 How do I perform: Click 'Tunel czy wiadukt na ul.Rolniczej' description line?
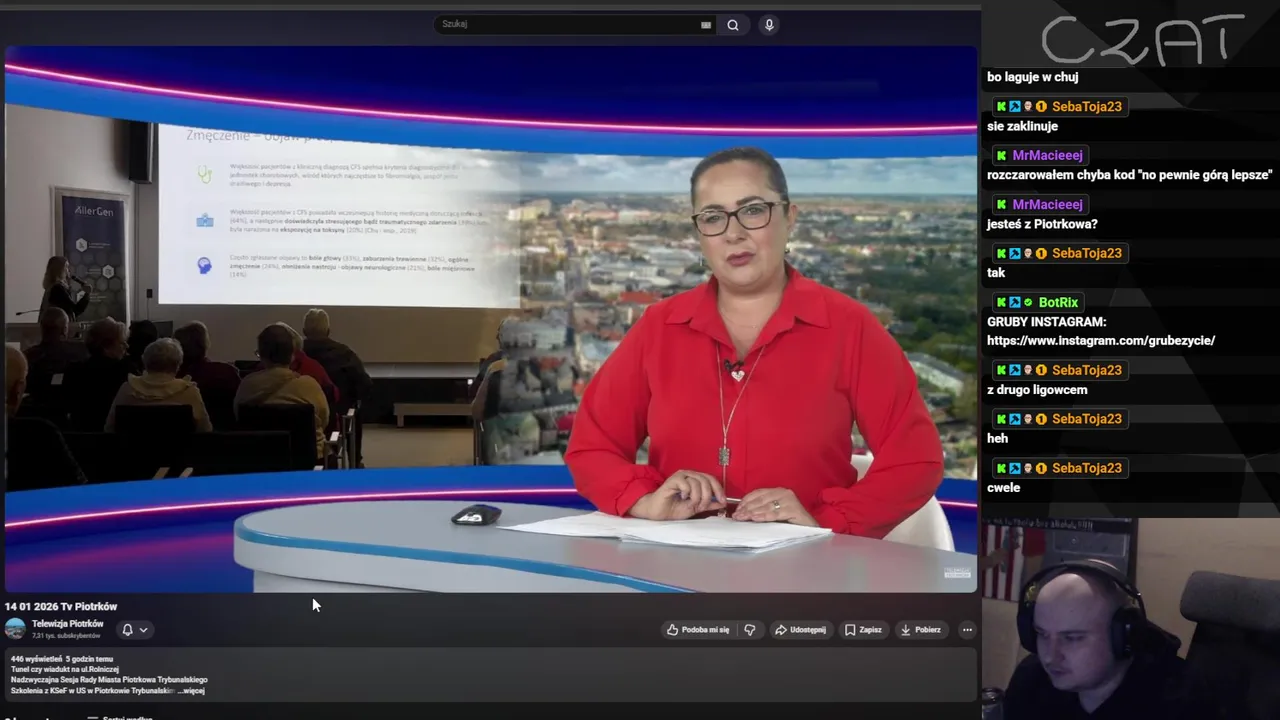pos(65,670)
